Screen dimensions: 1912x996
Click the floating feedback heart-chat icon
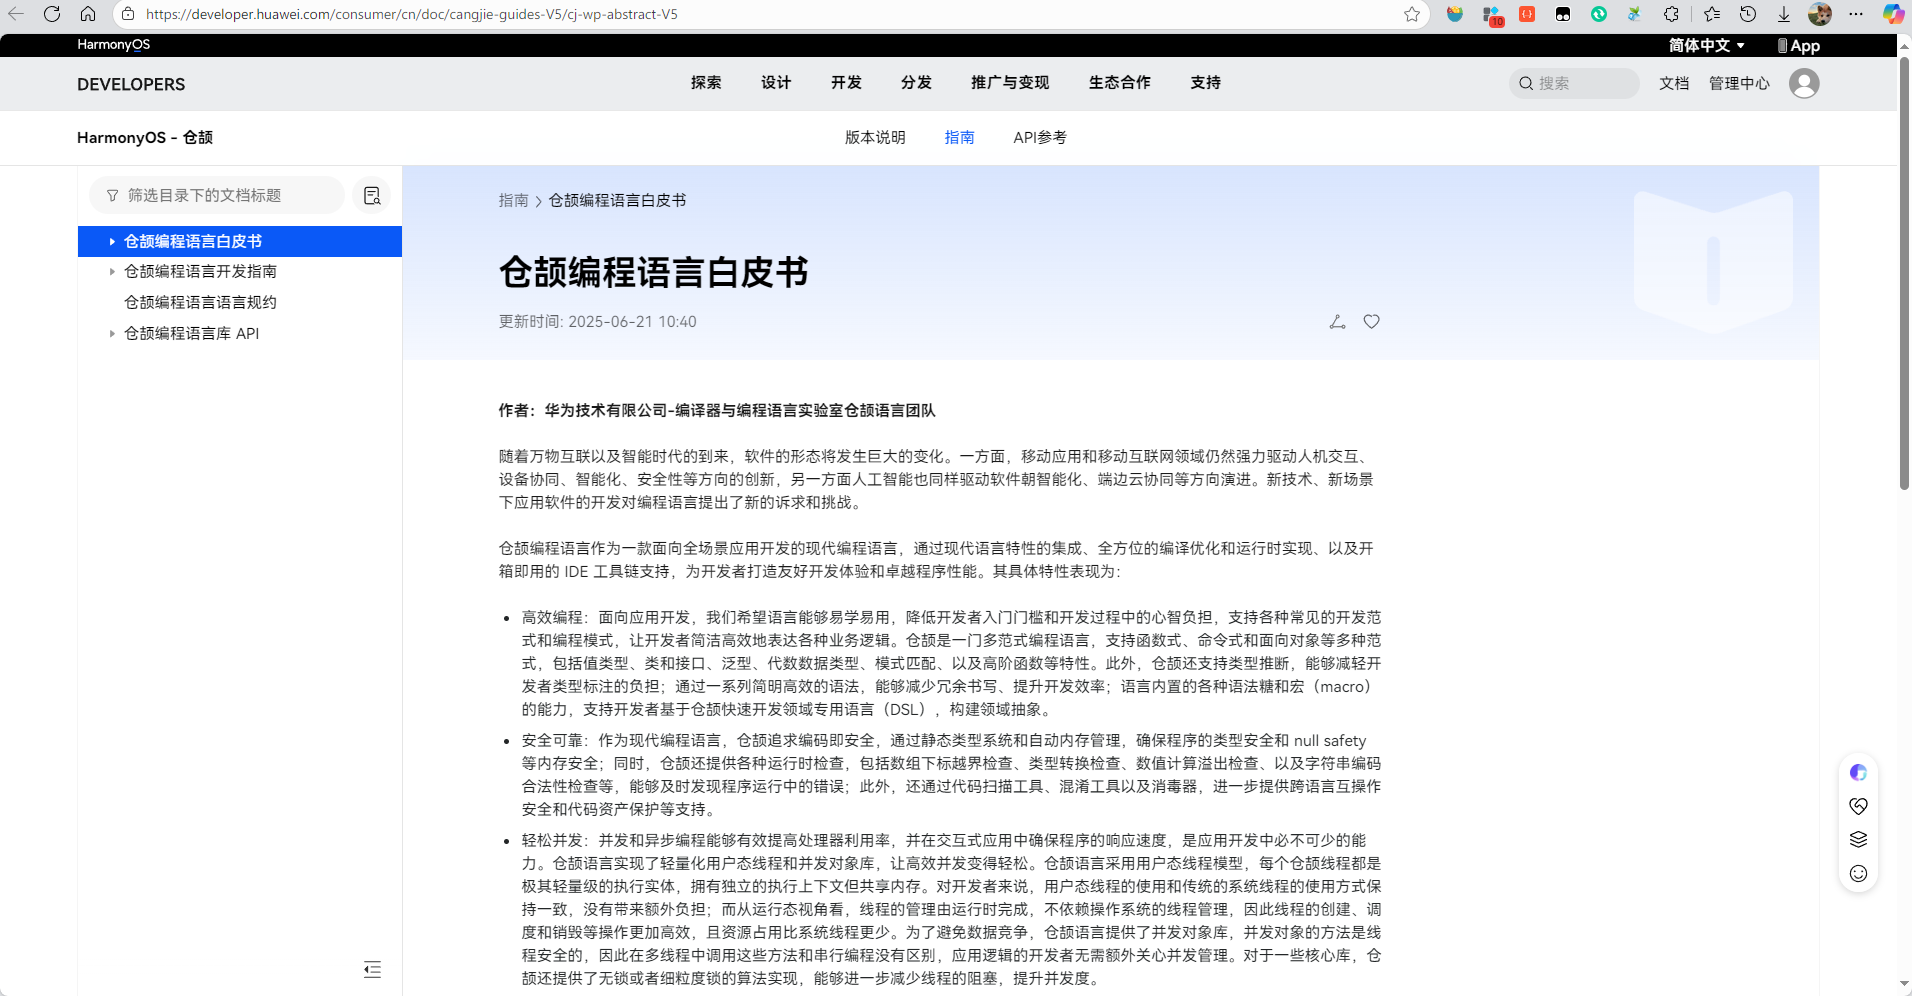[x=1858, y=806]
